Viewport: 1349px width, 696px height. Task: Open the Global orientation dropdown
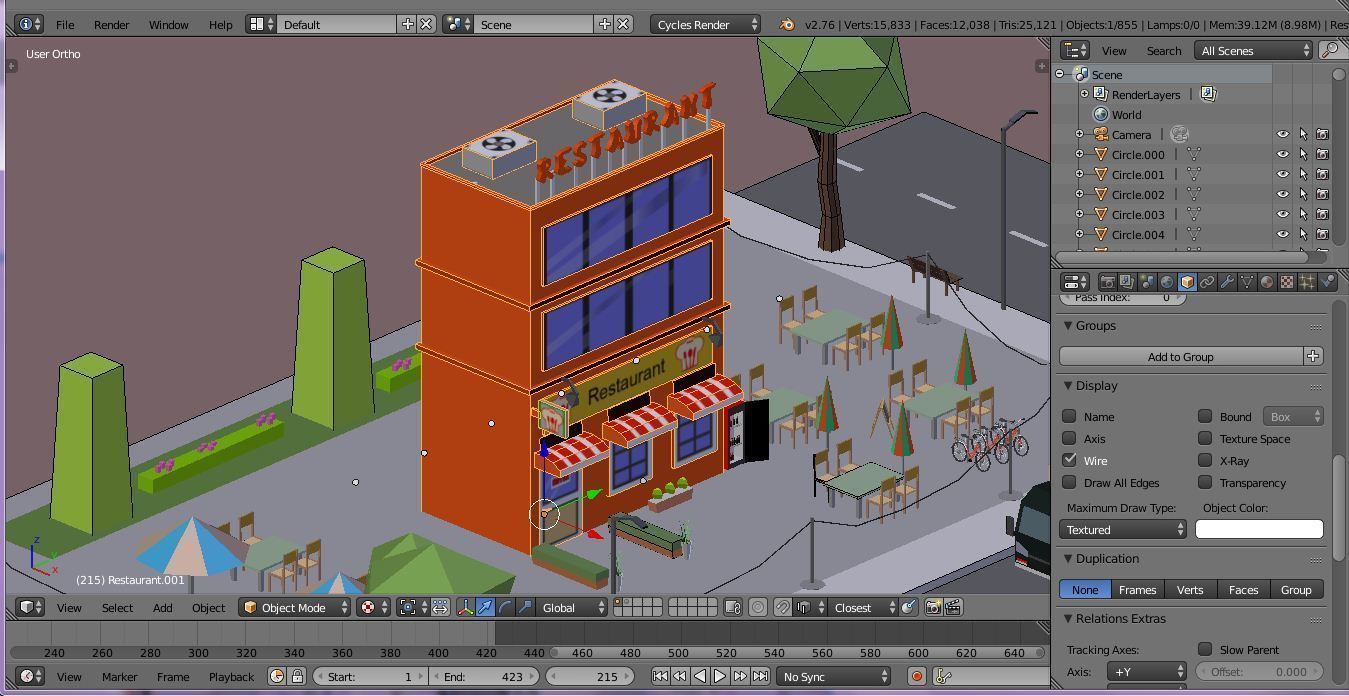pos(572,607)
